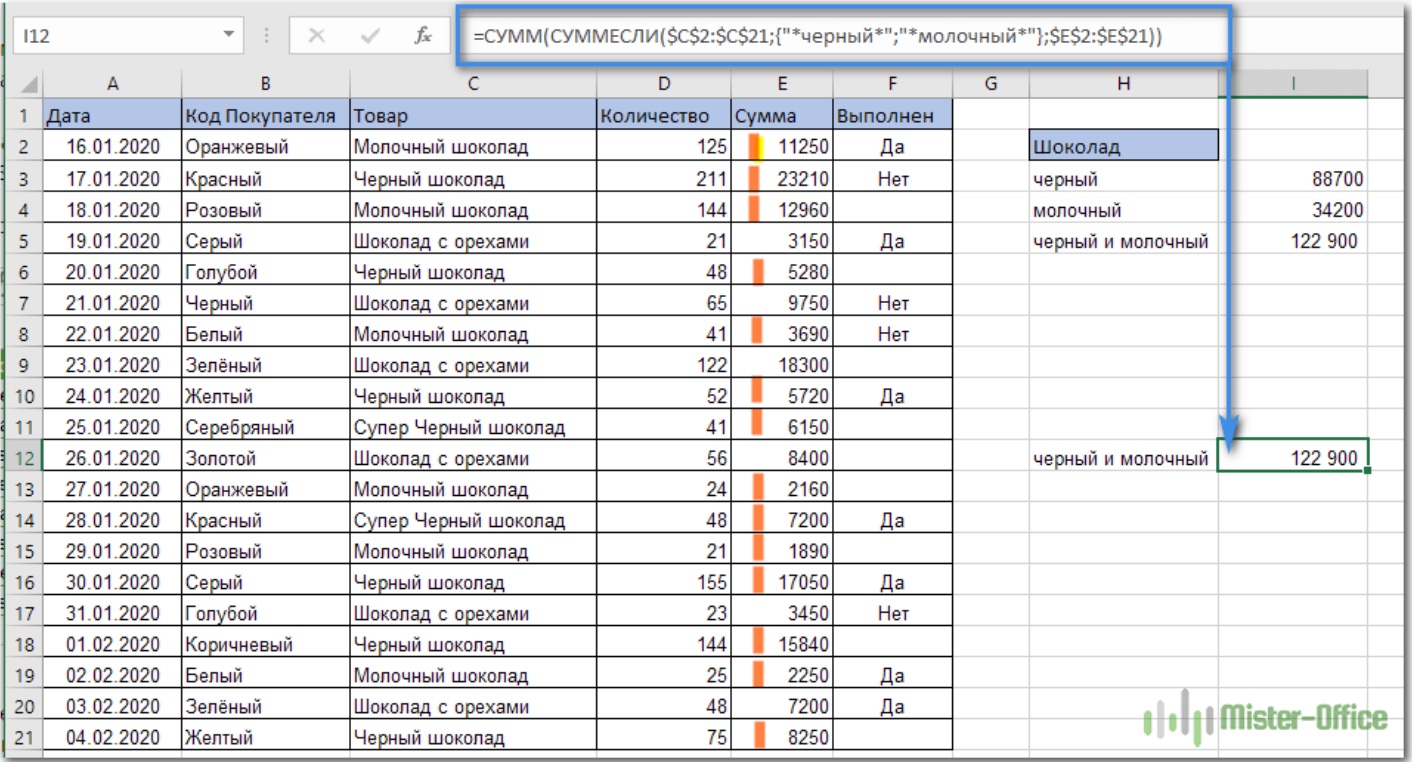Screen dimensions: 1412x762
Task: Click the Cancel X icon in formula bar
Action: click(x=317, y=36)
